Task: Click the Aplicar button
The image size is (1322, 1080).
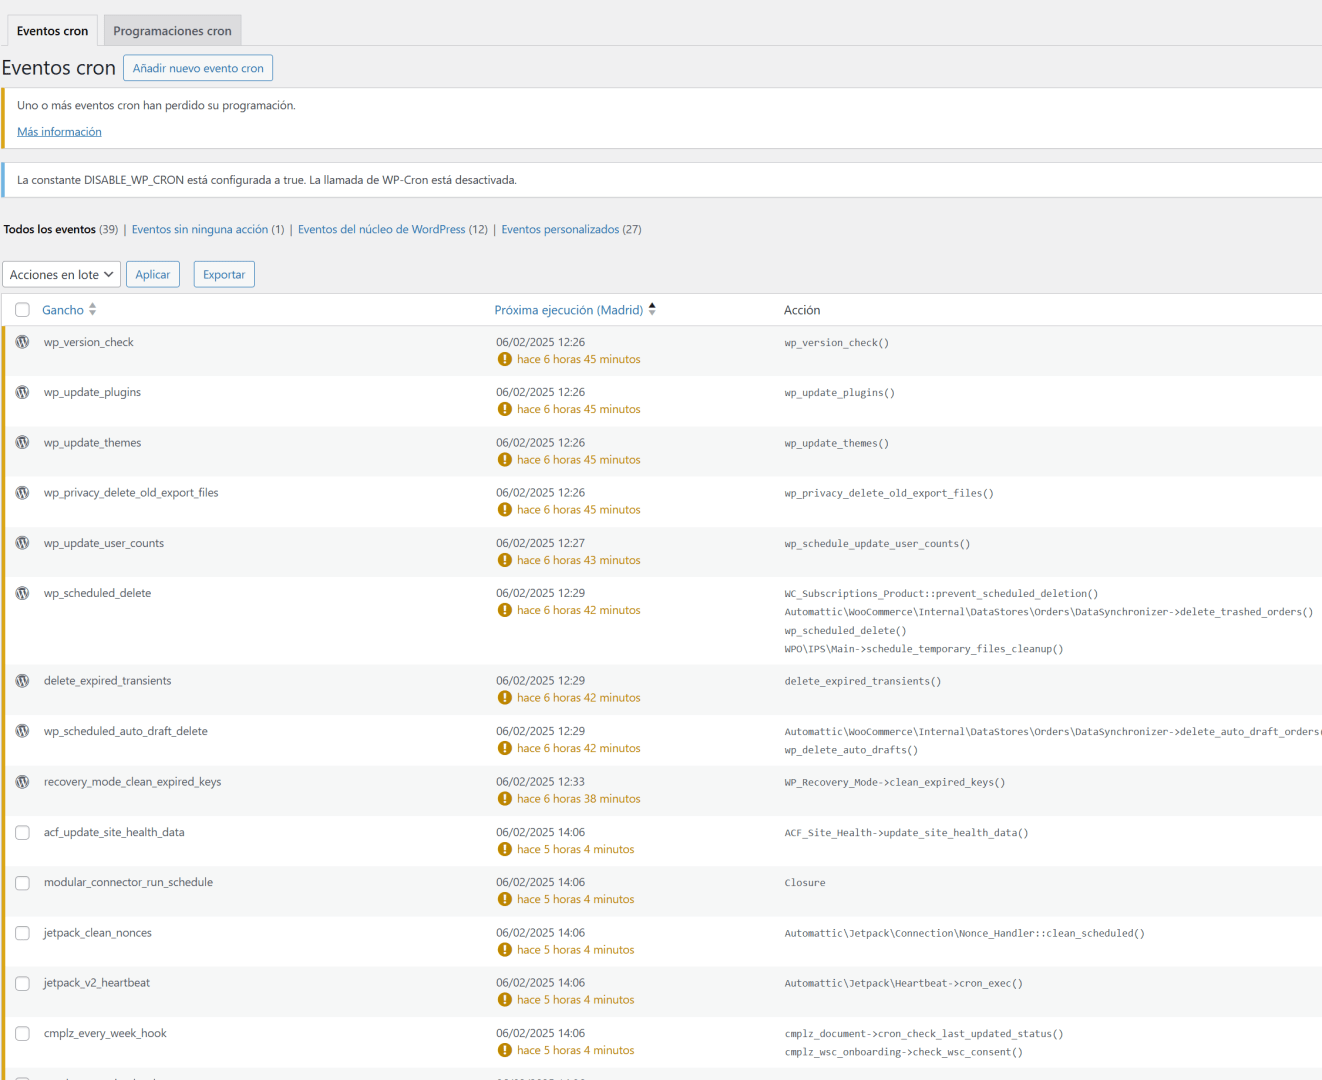Action: click(x=153, y=274)
